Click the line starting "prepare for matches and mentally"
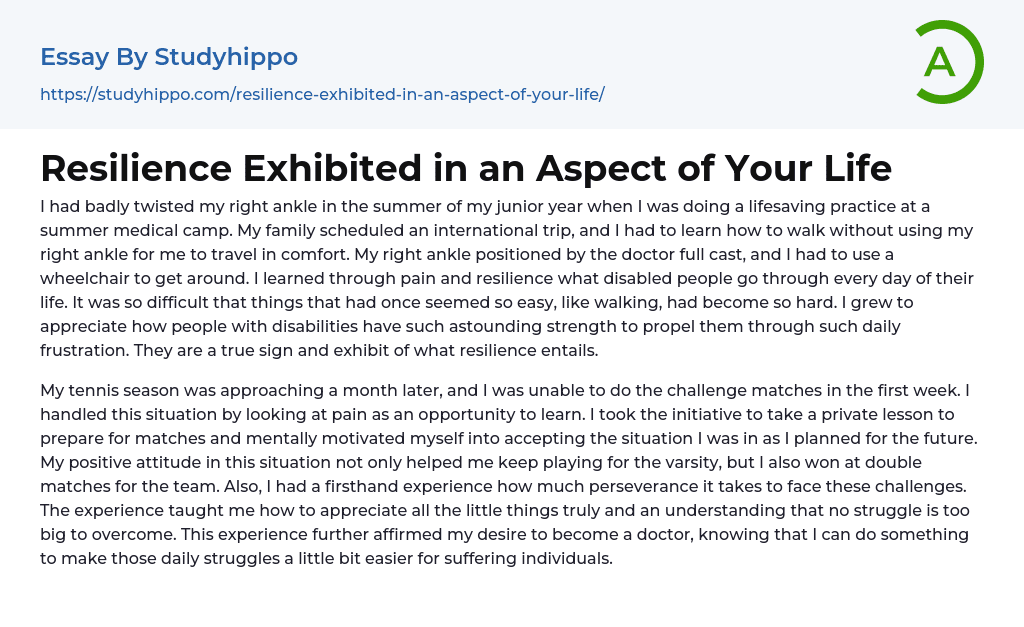The height and width of the screenshot is (627, 1024). [x=509, y=438]
